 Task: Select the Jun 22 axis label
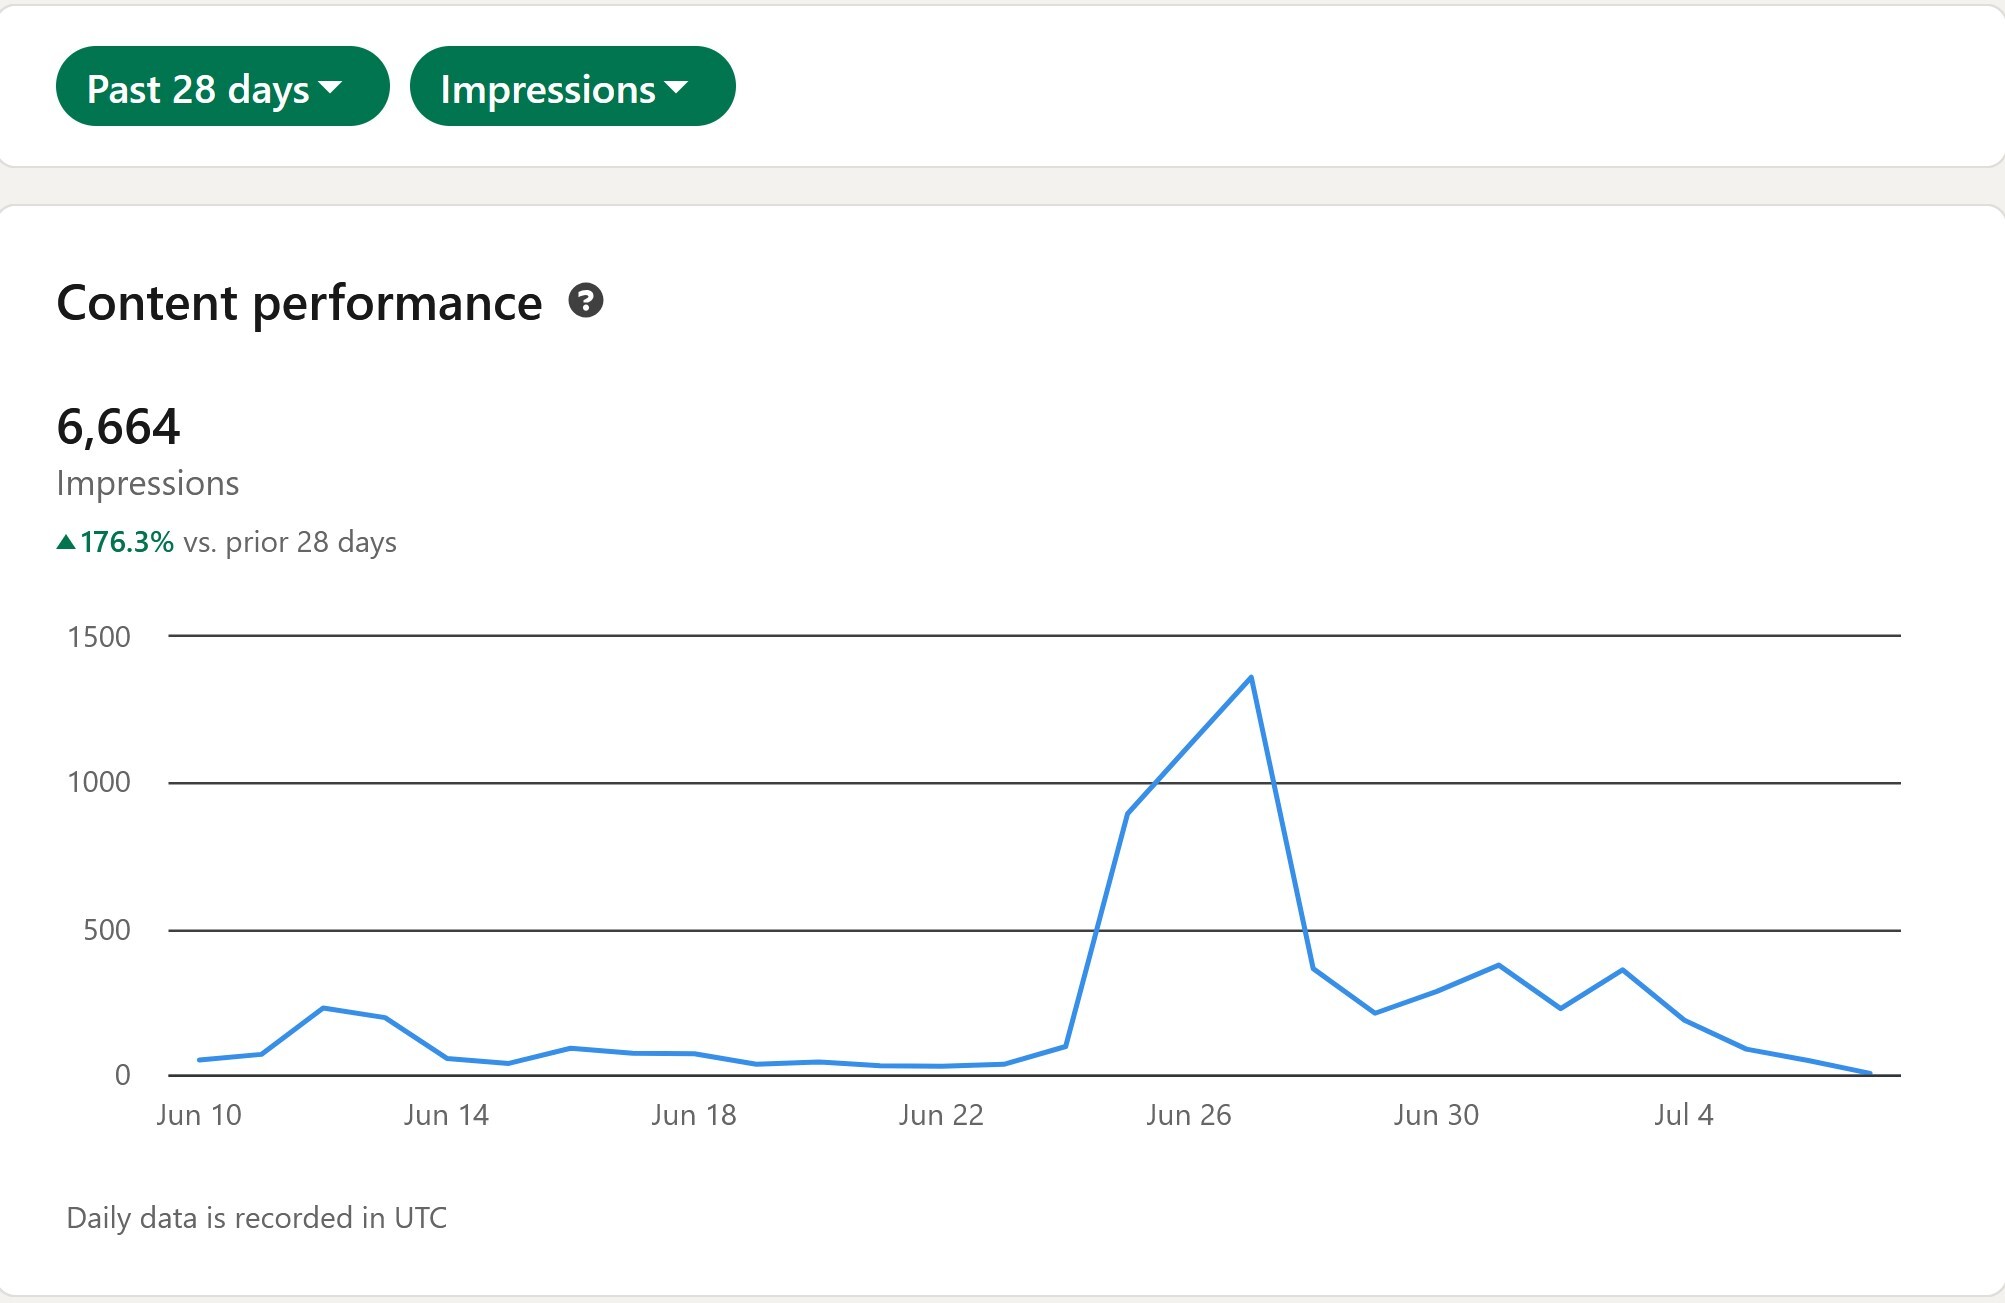941,1115
